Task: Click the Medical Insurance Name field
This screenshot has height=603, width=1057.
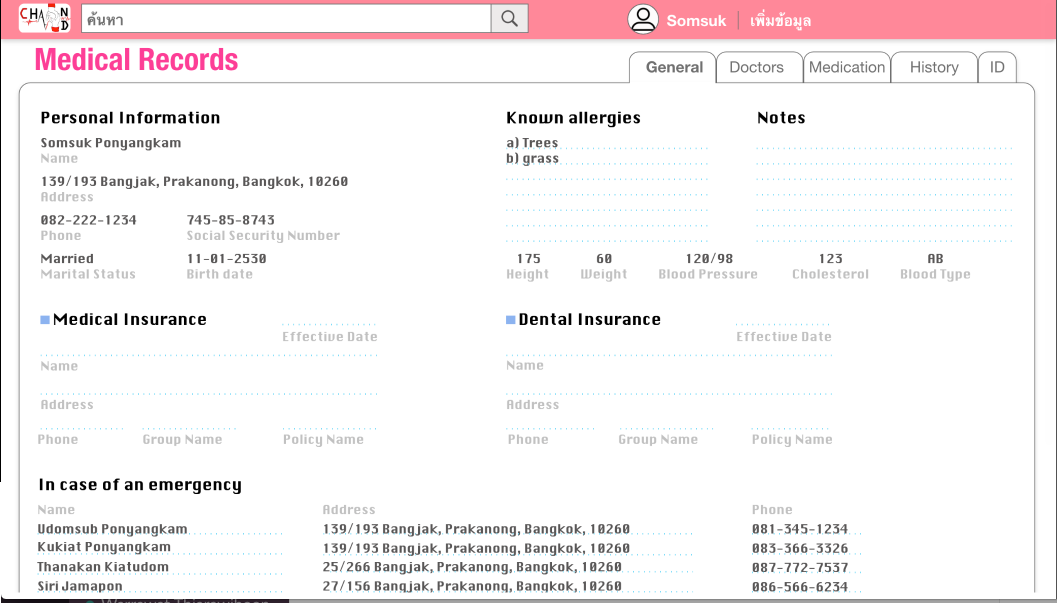Action: [x=209, y=351]
